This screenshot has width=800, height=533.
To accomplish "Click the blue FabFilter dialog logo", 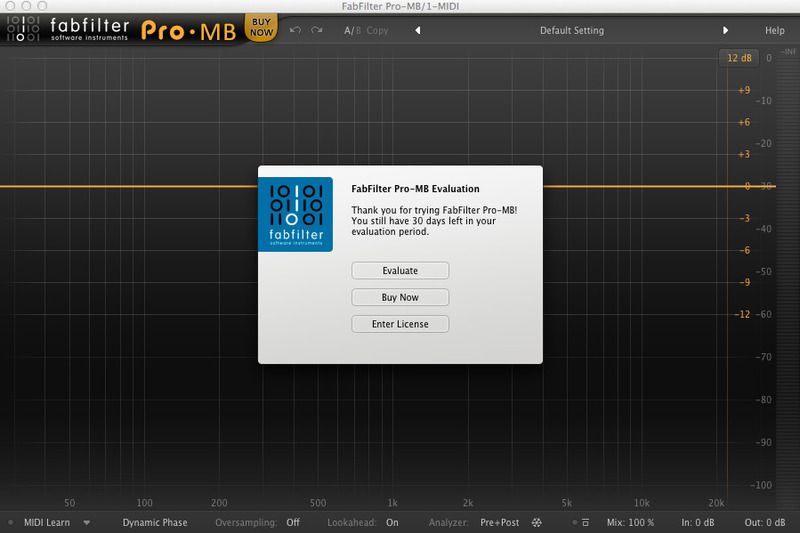I will coord(295,214).
